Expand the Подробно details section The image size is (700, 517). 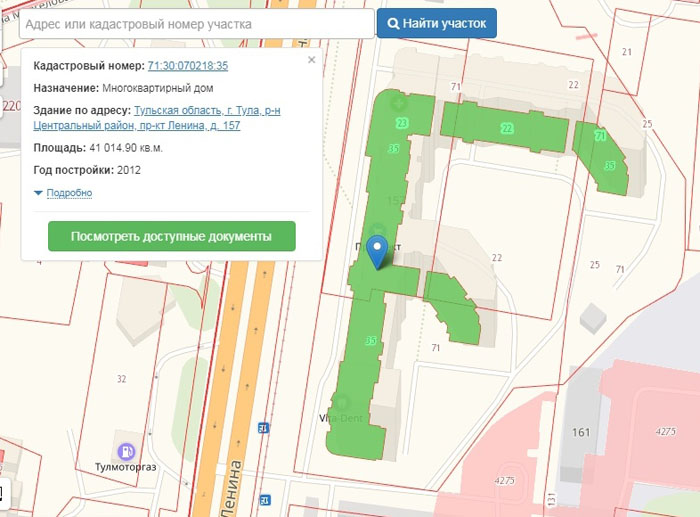tap(69, 193)
